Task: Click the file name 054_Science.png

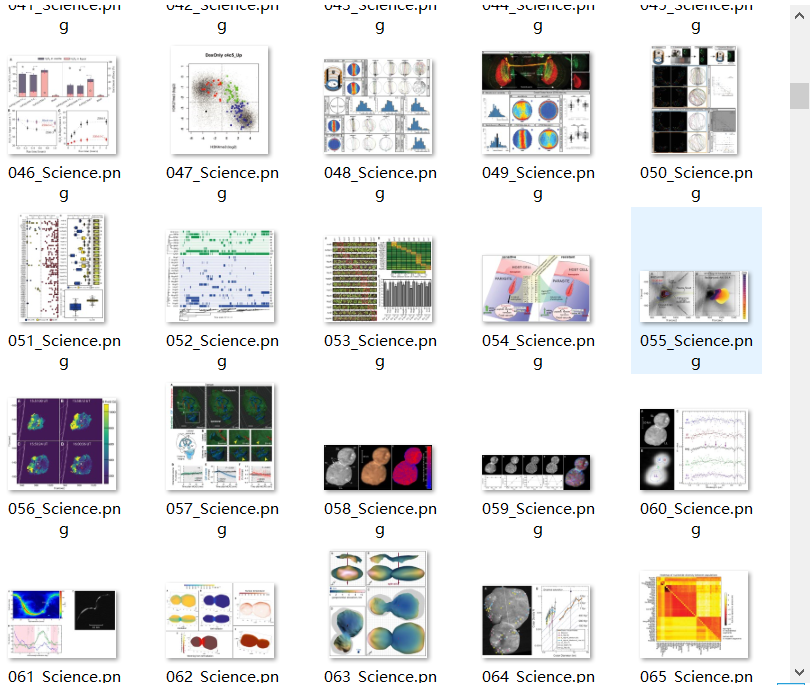Action: pyautogui.click(x=538, y=351)
